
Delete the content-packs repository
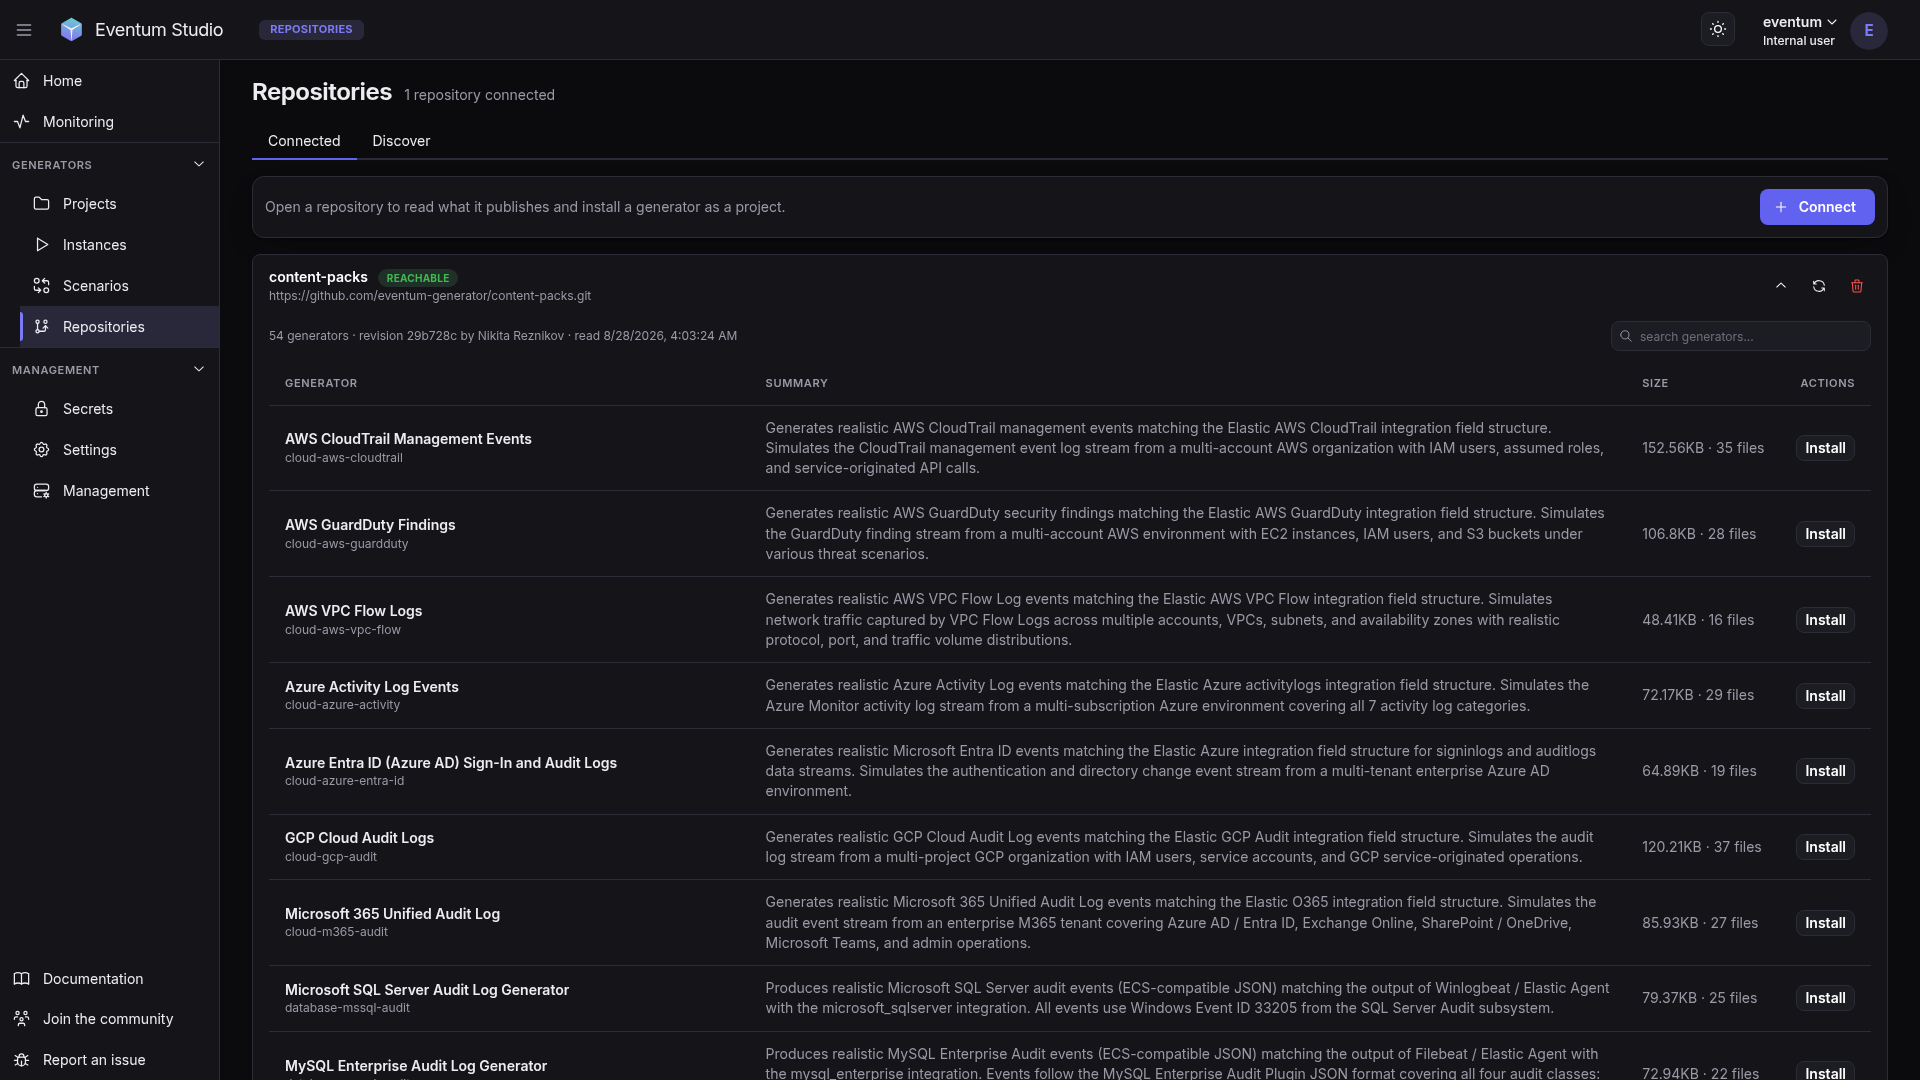pos(1857,286)
